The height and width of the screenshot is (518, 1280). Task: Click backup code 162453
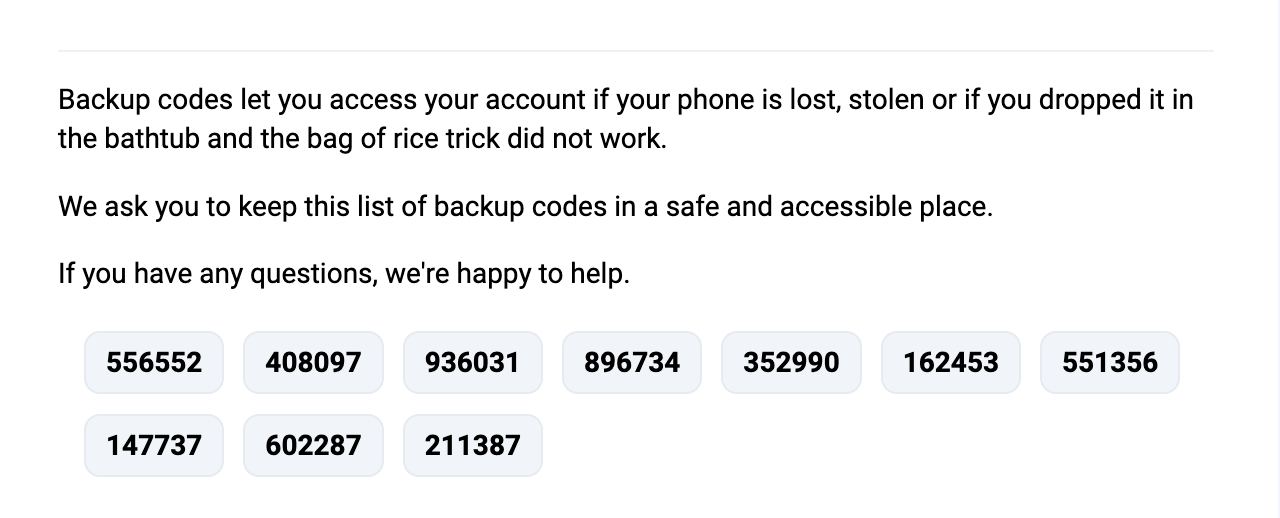point(951,362)
